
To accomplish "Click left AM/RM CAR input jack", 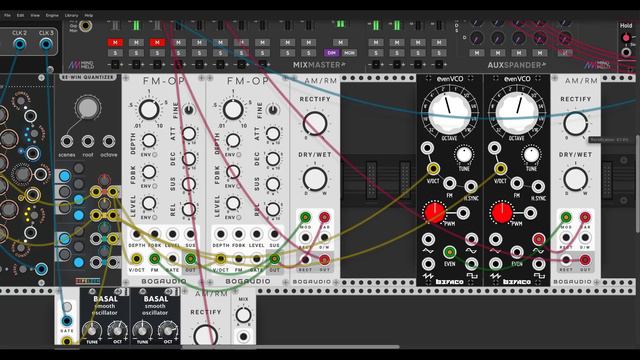I will pyautogui.click(x=324, y=217).
